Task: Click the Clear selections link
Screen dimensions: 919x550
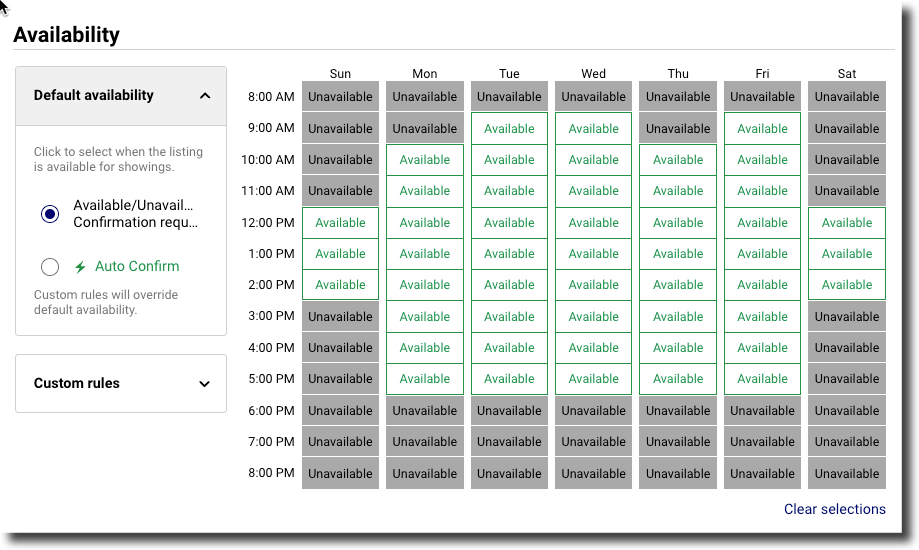Action: pyautogui.click(x=835, y=509)
